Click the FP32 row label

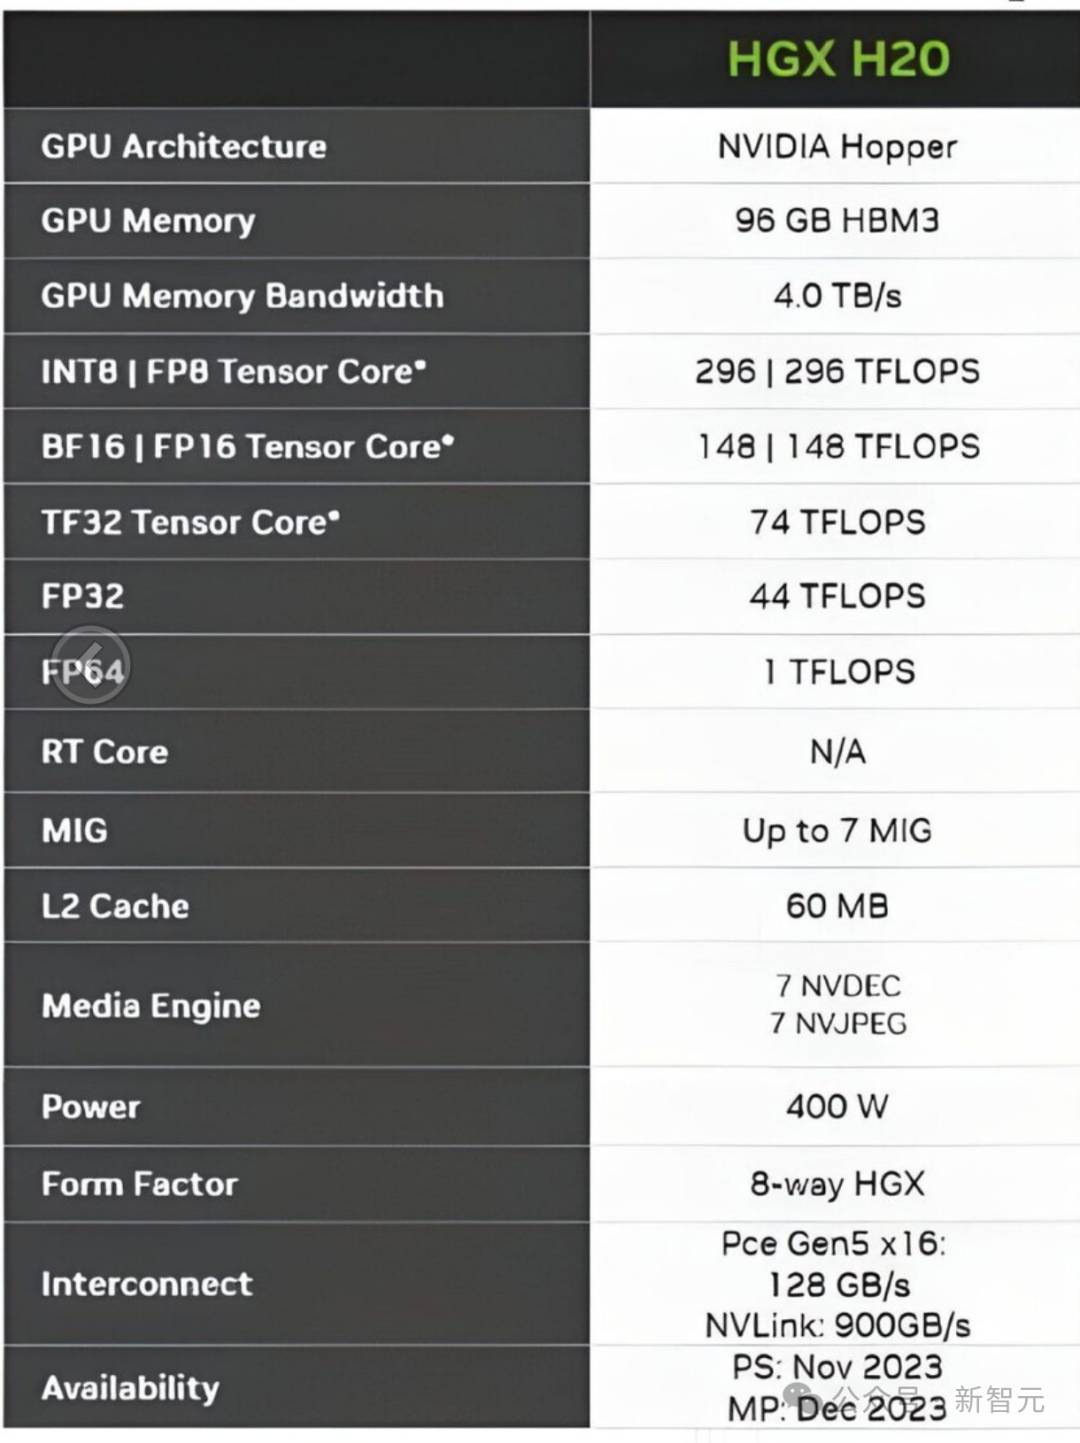click(83, 596)
